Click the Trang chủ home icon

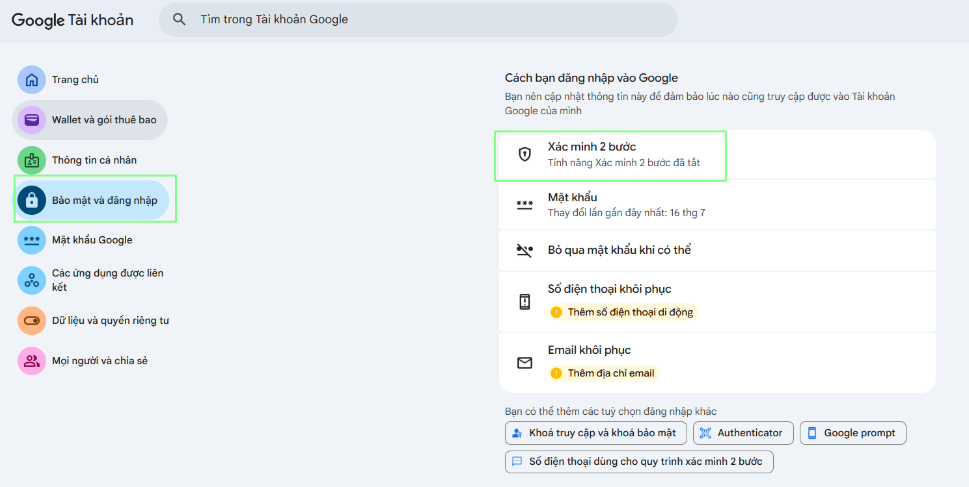point(32,80)
